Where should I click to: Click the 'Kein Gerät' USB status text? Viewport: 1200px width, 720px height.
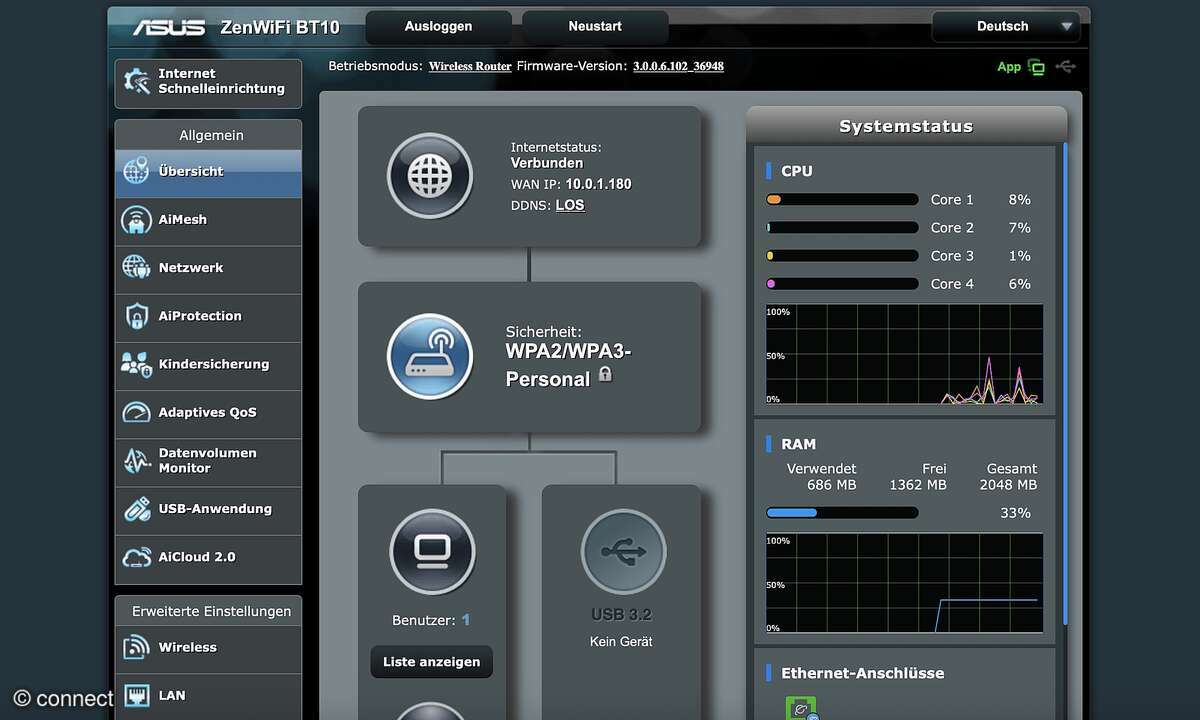coord(622,641)
